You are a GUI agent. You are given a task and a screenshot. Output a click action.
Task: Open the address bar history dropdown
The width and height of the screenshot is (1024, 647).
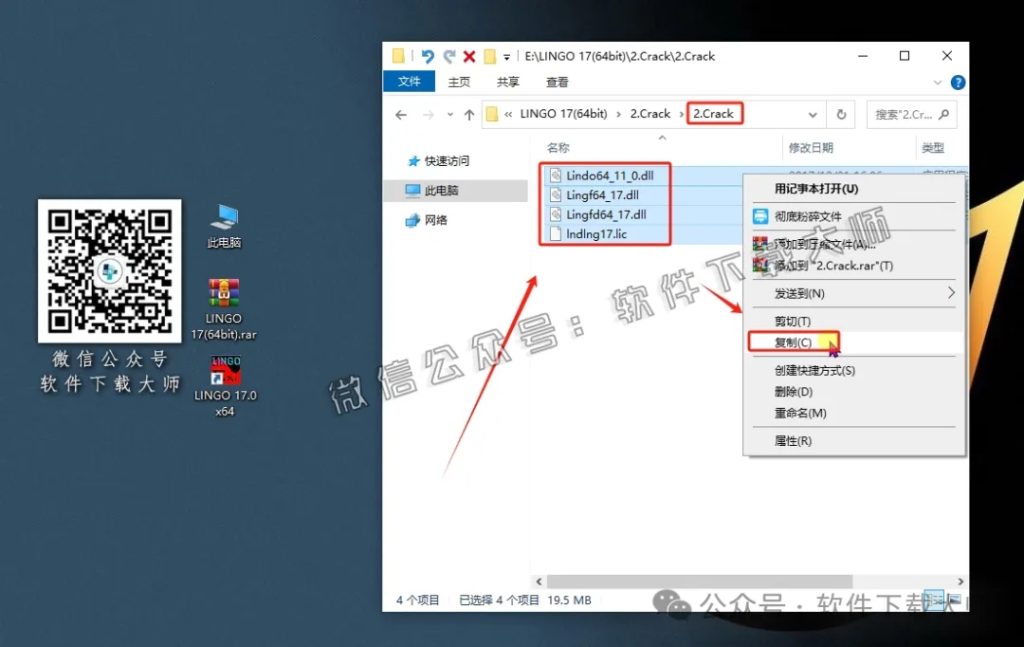tap(812, 114)
